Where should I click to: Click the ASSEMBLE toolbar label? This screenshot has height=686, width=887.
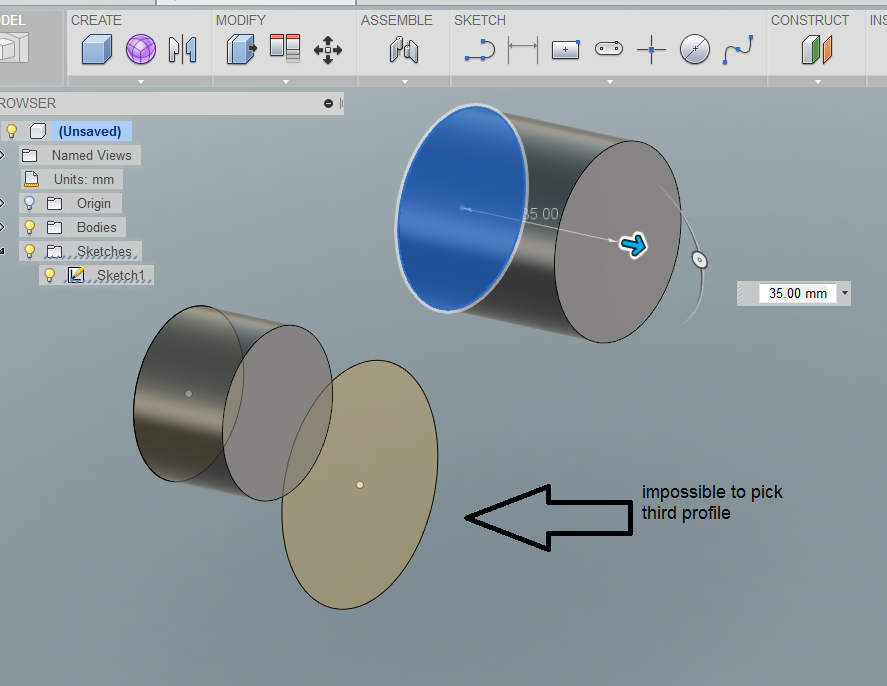(397, 20)
